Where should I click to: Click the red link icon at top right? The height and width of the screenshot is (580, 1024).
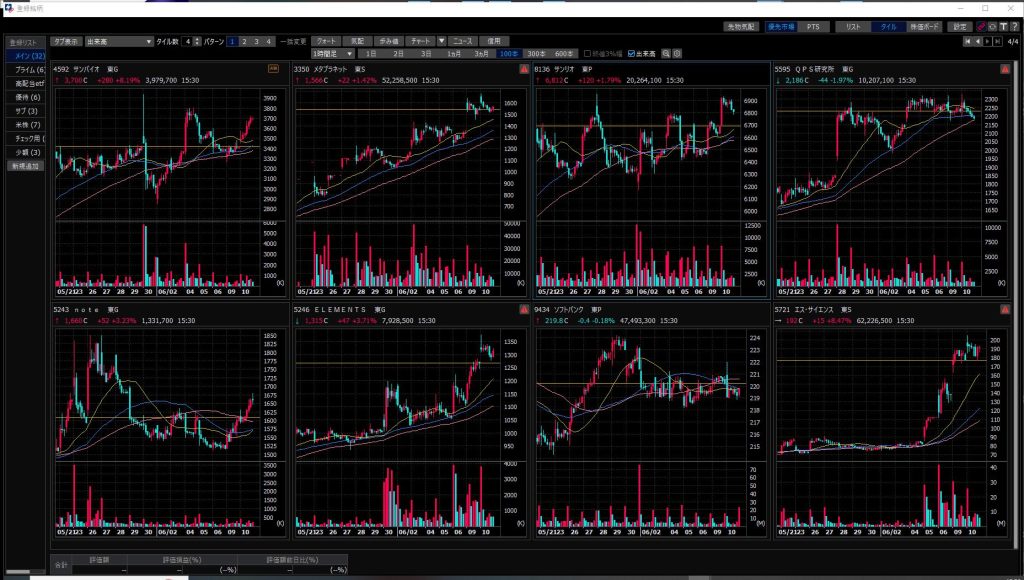981,27
